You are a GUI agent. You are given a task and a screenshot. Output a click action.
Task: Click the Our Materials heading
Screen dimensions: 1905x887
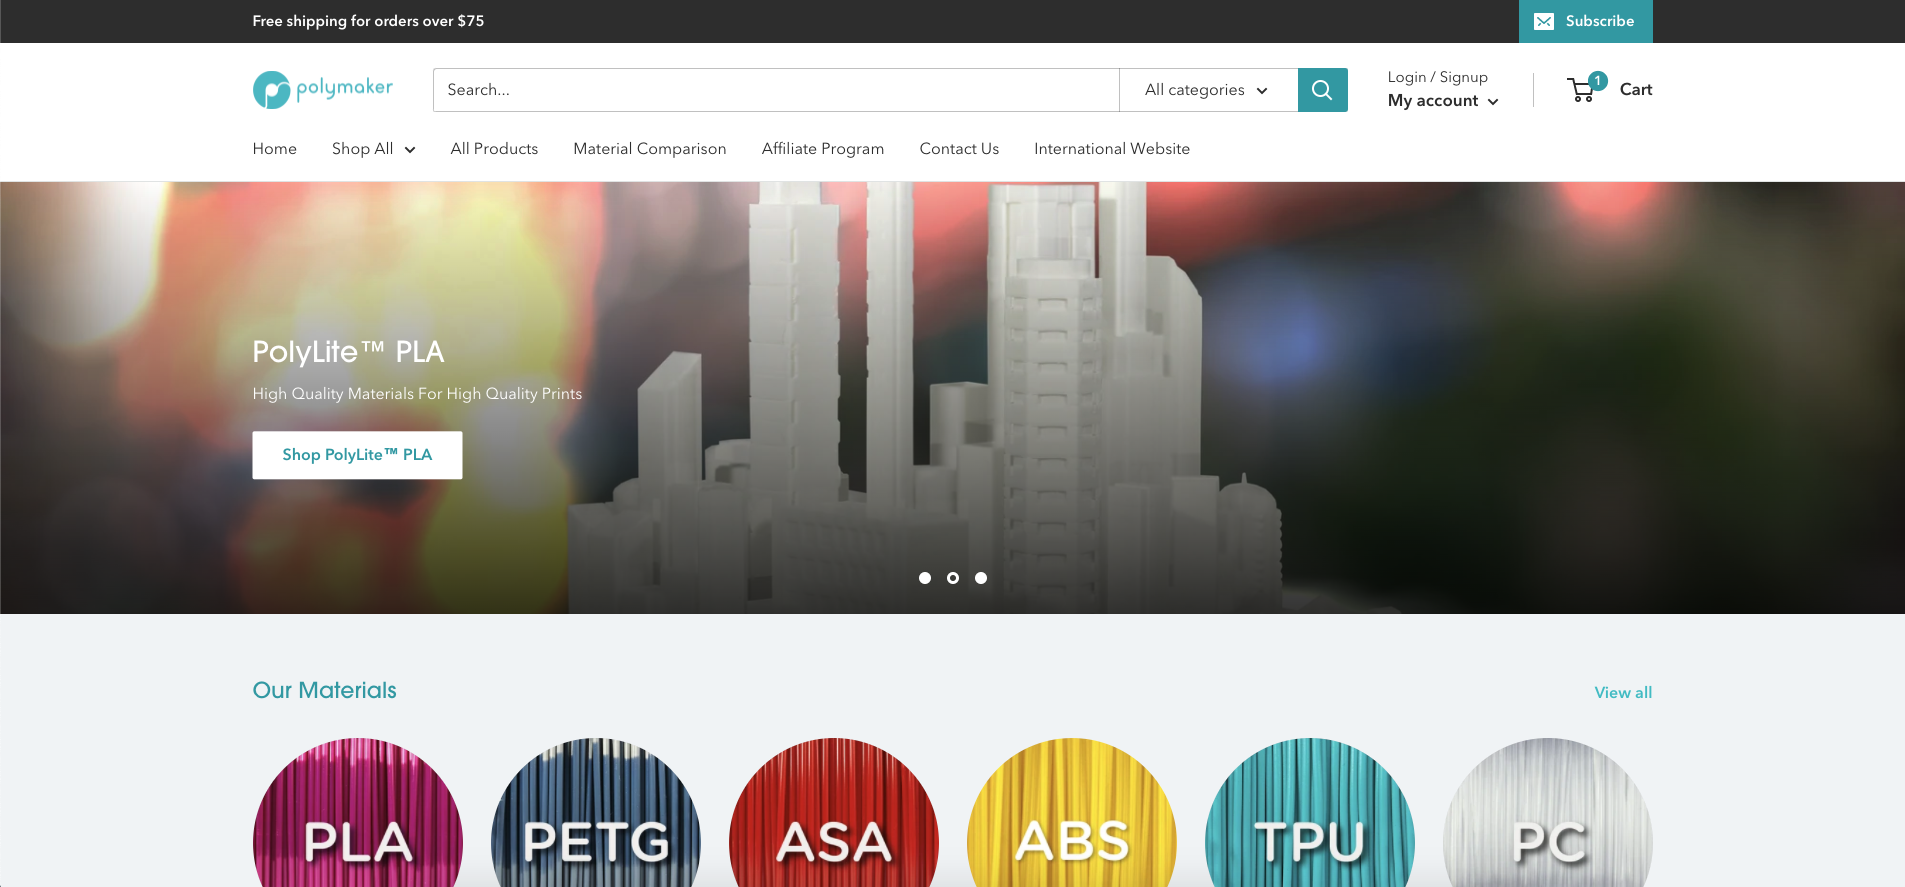(325, 690)
